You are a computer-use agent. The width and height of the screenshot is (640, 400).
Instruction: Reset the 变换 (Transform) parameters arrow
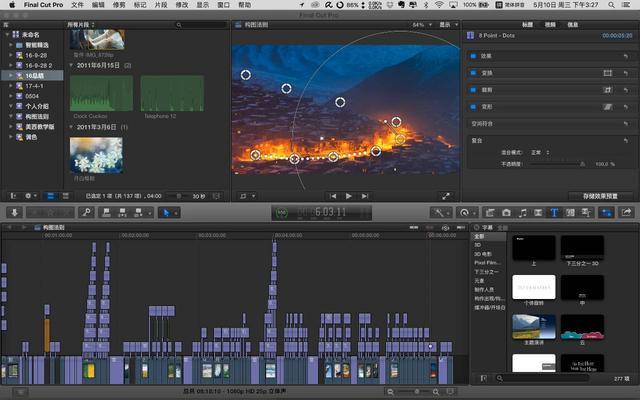625,74
